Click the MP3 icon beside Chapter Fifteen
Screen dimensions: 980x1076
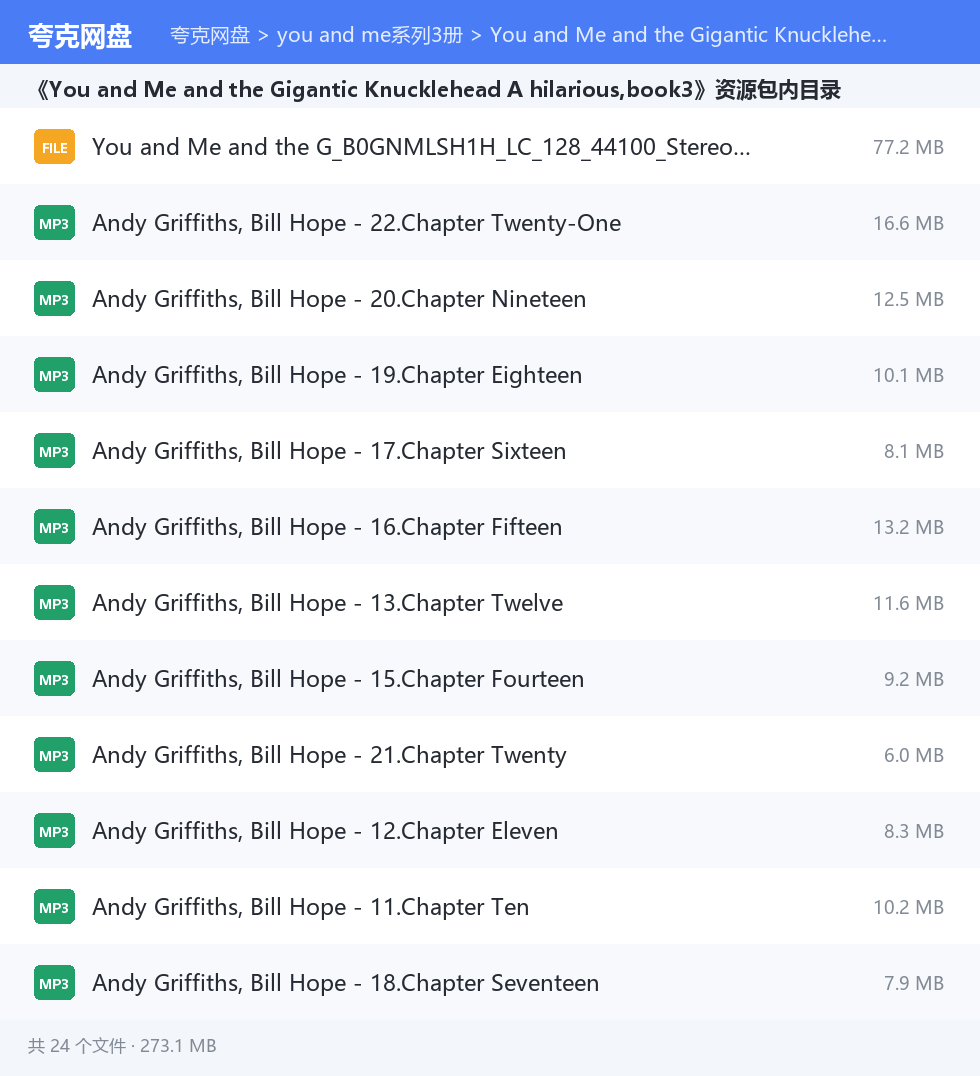pos(54,527)
